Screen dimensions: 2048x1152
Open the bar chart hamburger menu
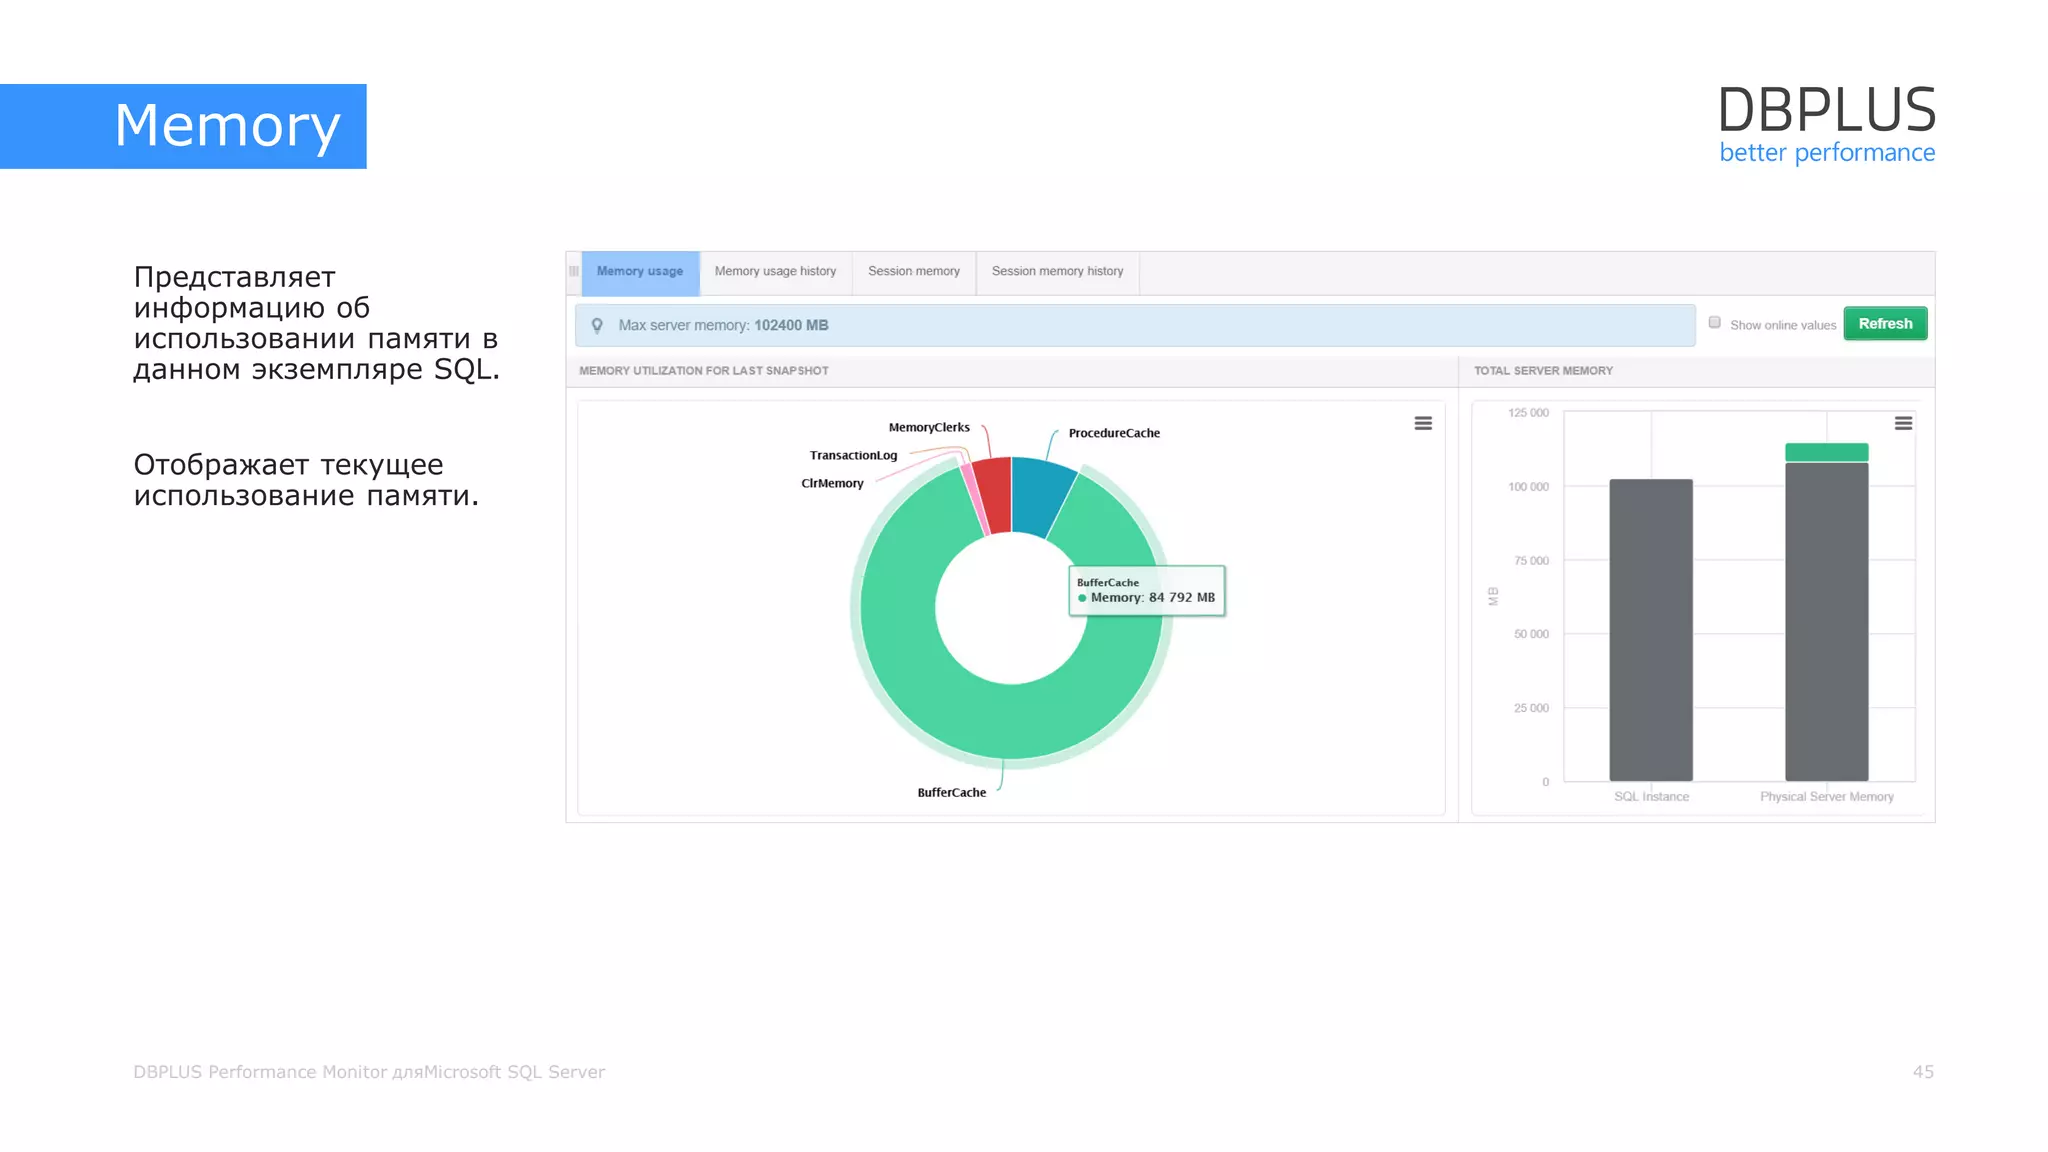pos(1903,424)
